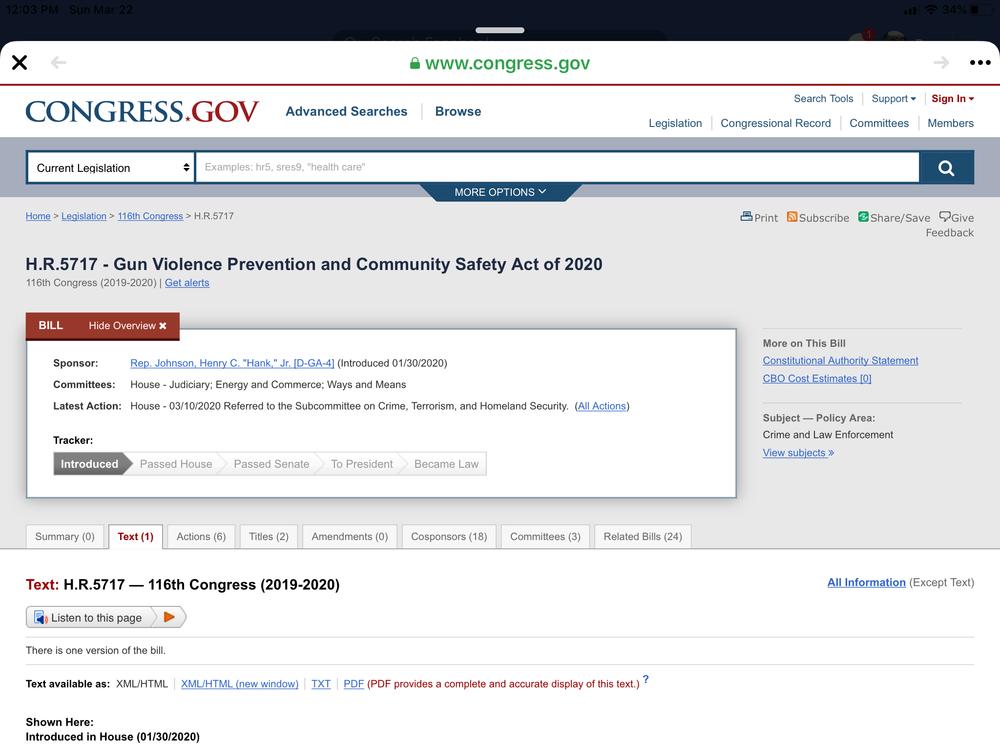Click the magnifying glass search button
This screenshot has height=750, width=1000.
[x=946, y=168]
